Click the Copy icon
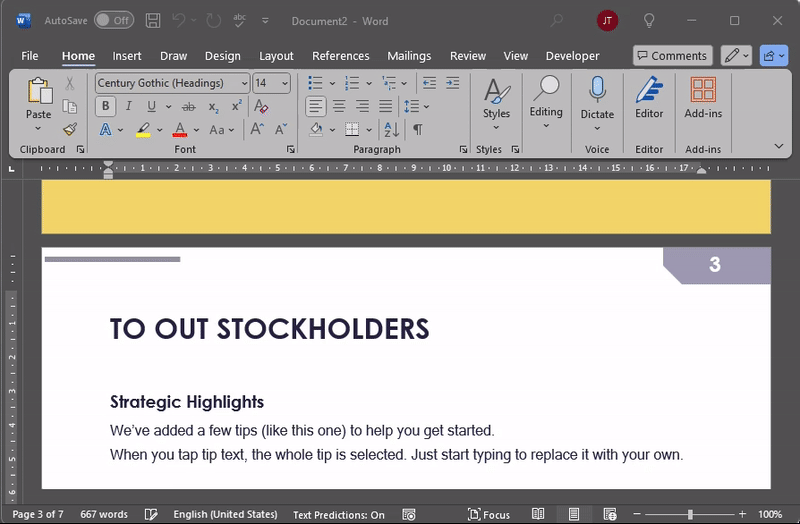Viewport: 800px width, 524px height. [70, 107]
